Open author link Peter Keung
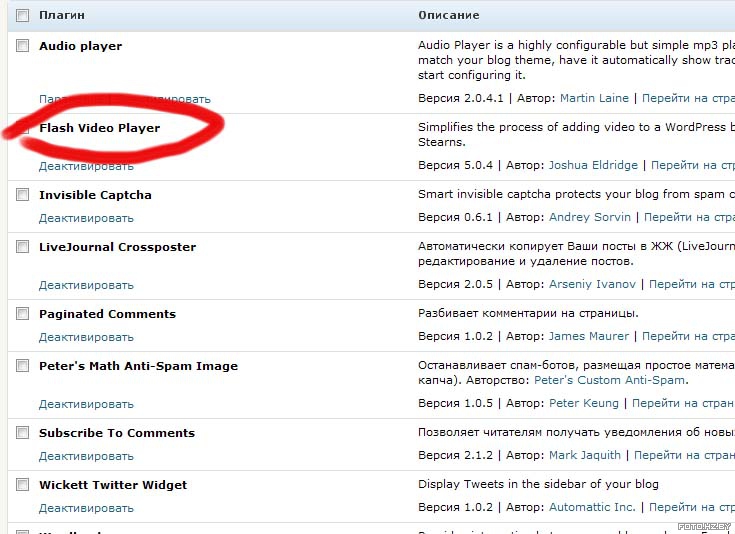 click(x=584, y=404)
